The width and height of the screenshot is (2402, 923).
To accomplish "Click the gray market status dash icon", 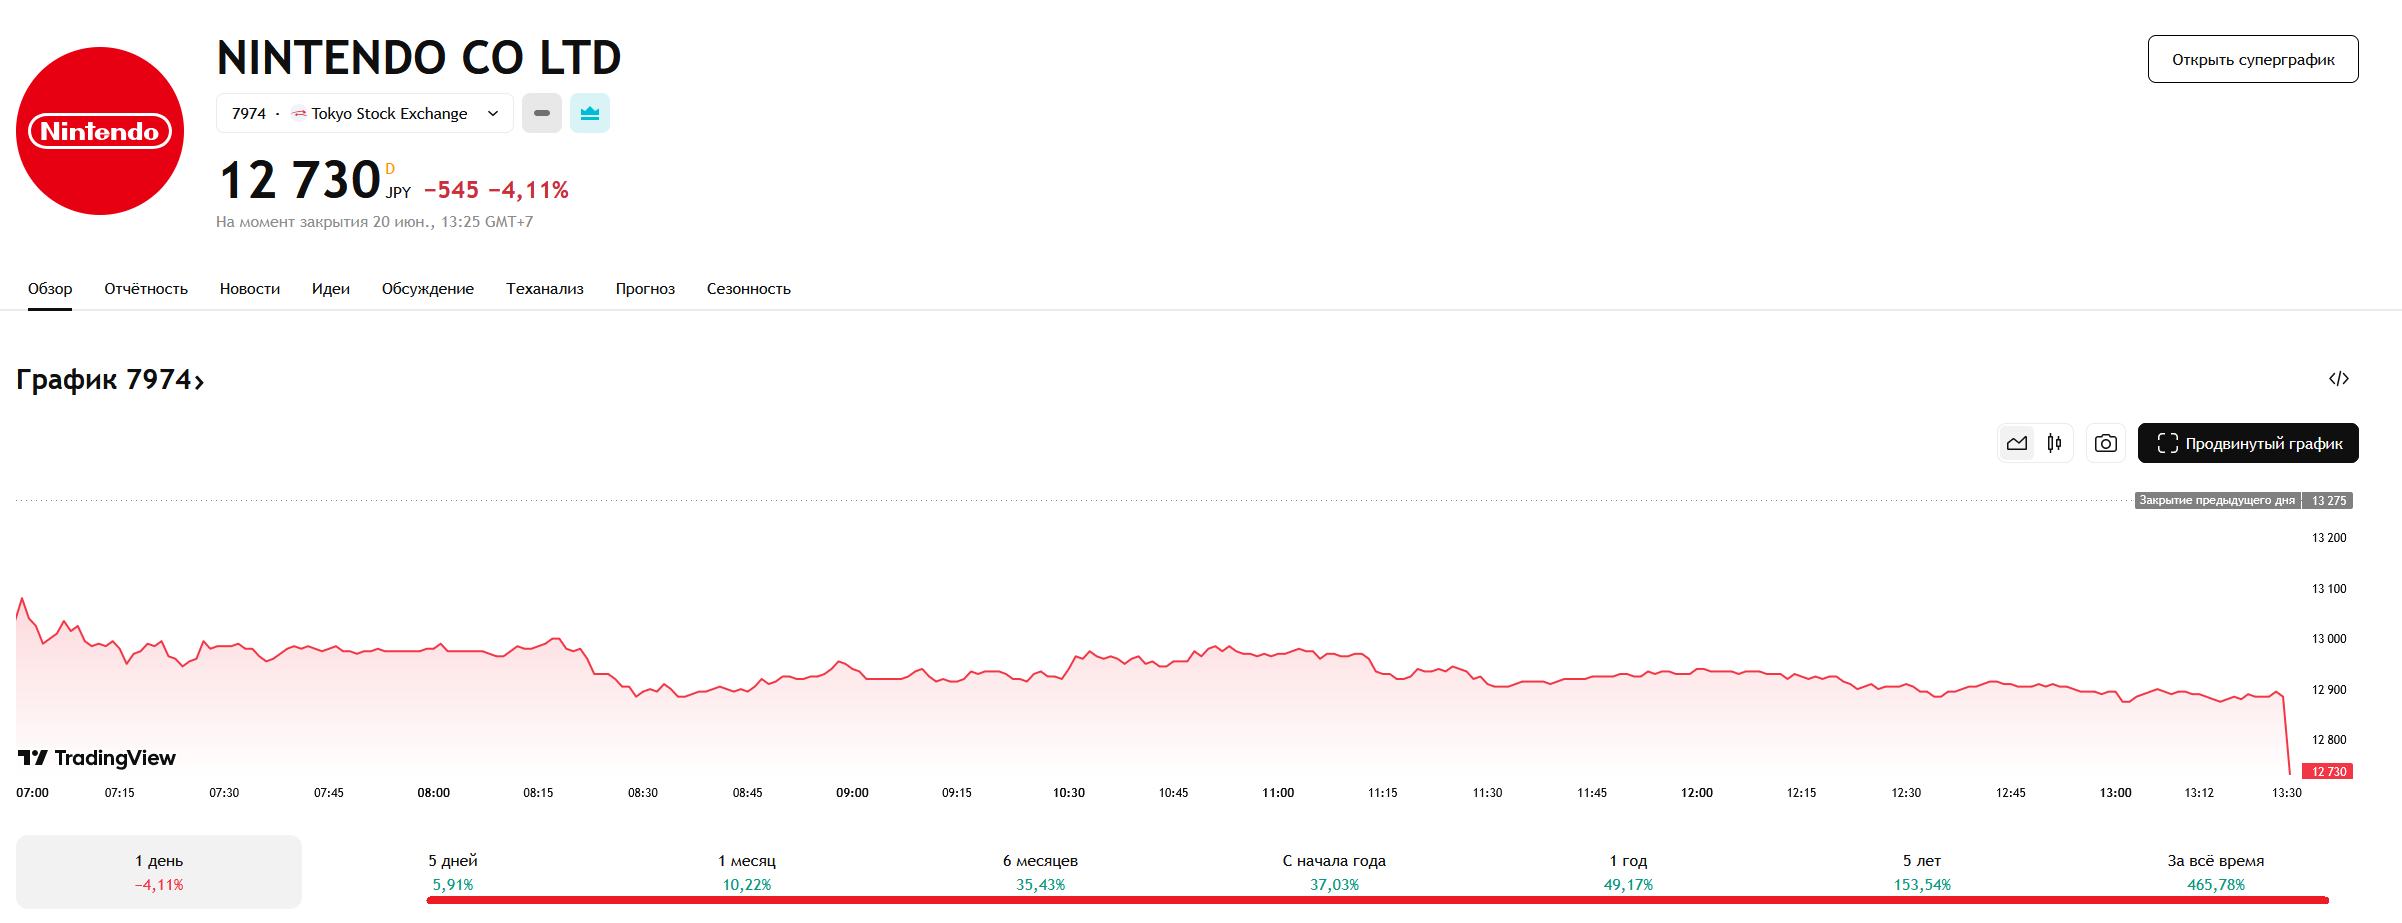I will click(542, 113).
